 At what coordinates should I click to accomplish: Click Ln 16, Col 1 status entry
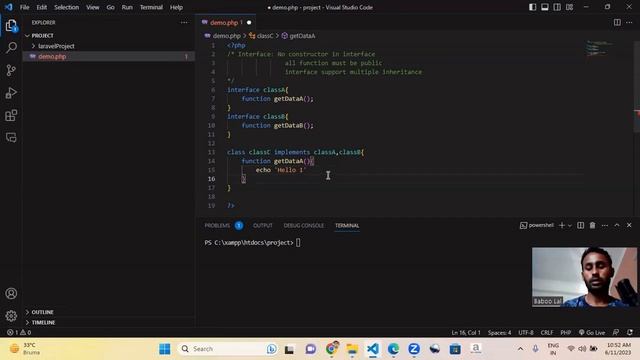tap(466, 332)
